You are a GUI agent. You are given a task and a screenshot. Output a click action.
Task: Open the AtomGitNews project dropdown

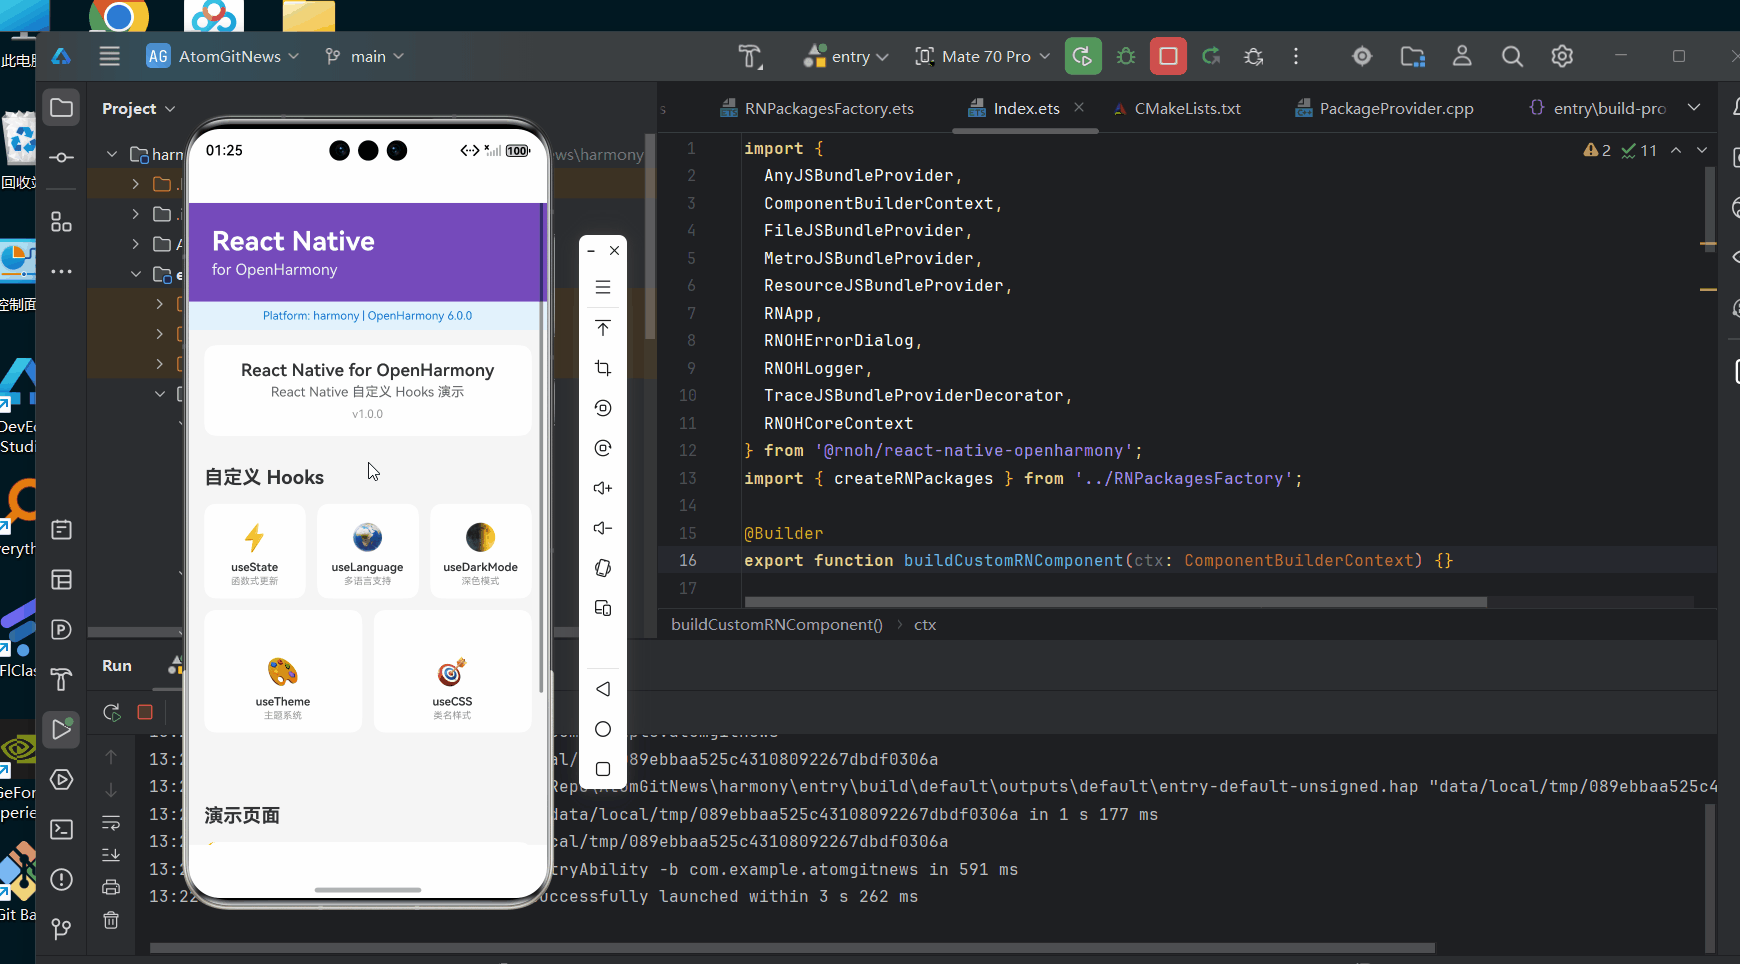[223, 57]
